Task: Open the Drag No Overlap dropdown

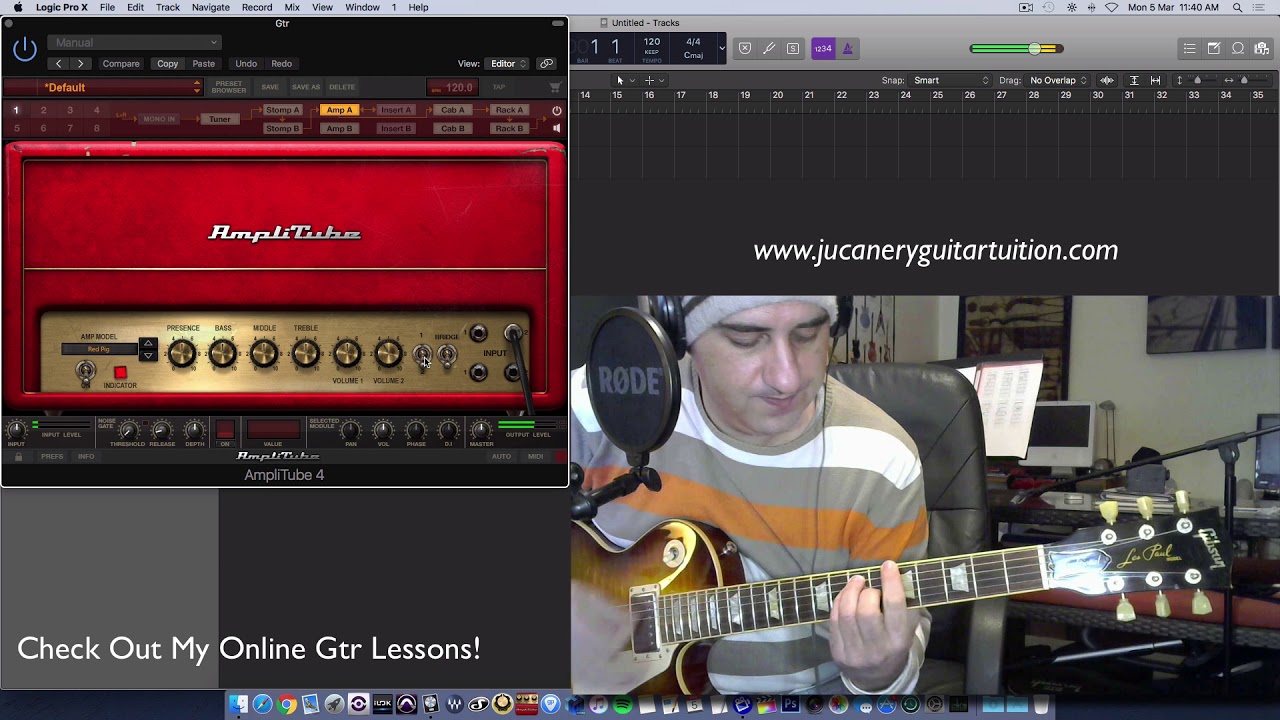Action: [x=1058, y=80]
